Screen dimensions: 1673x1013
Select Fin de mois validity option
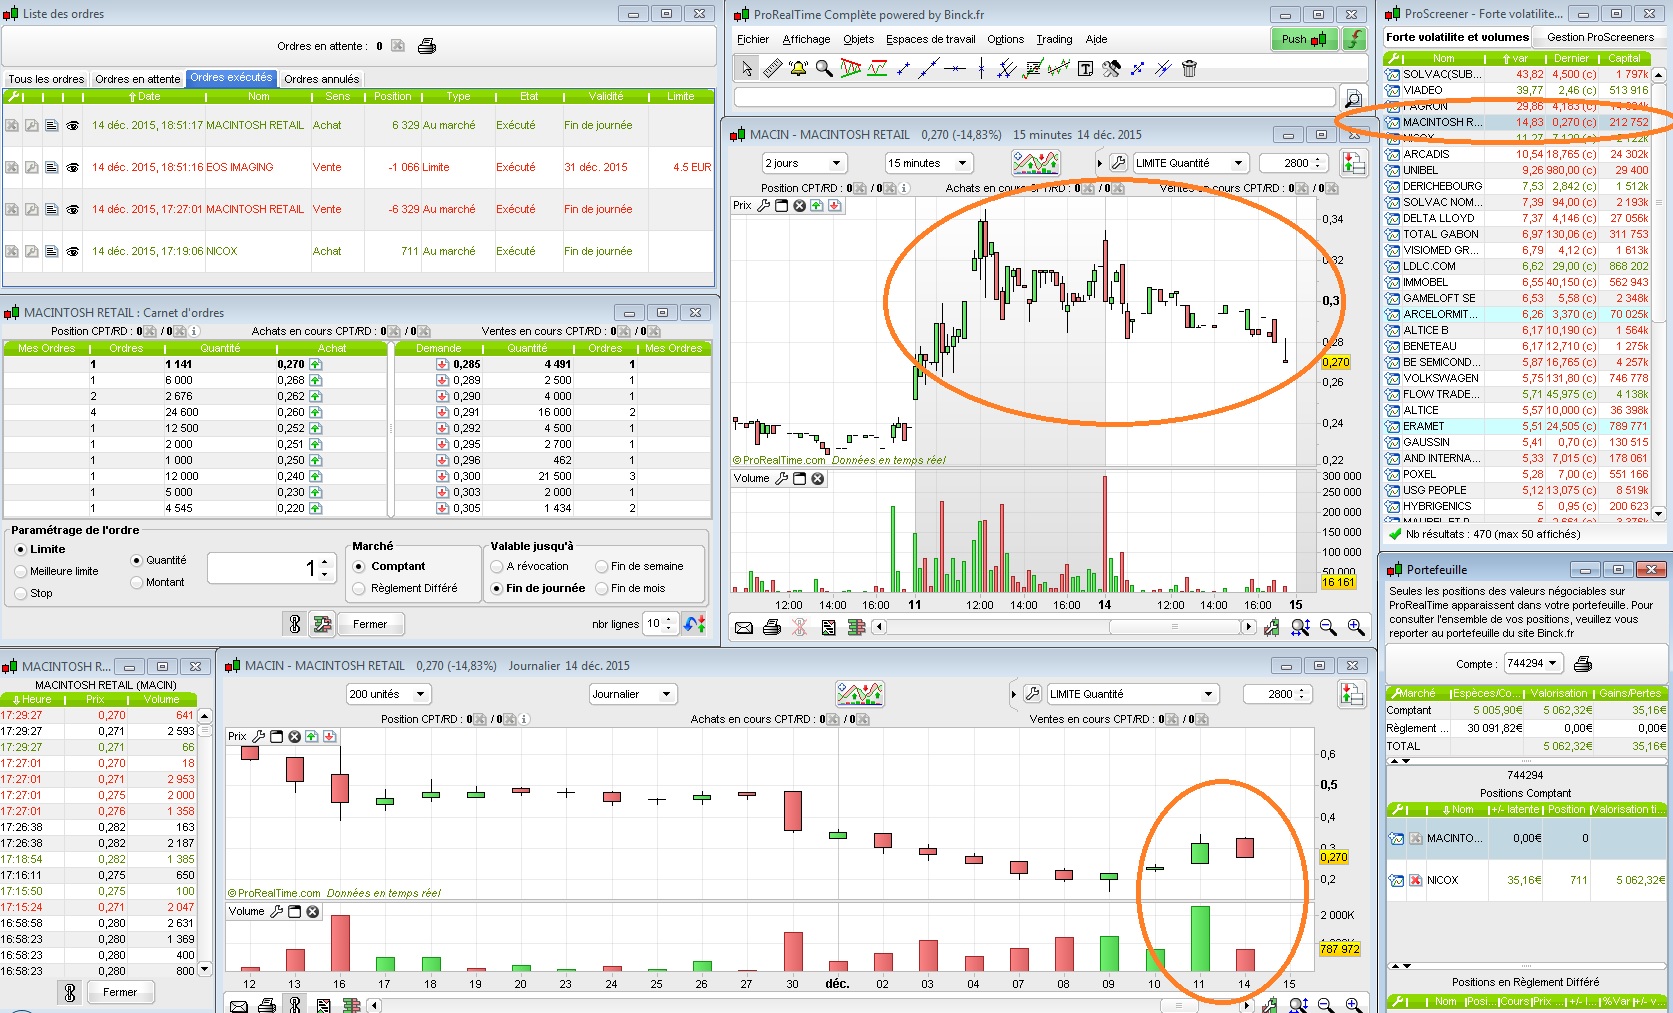point(601,588)
